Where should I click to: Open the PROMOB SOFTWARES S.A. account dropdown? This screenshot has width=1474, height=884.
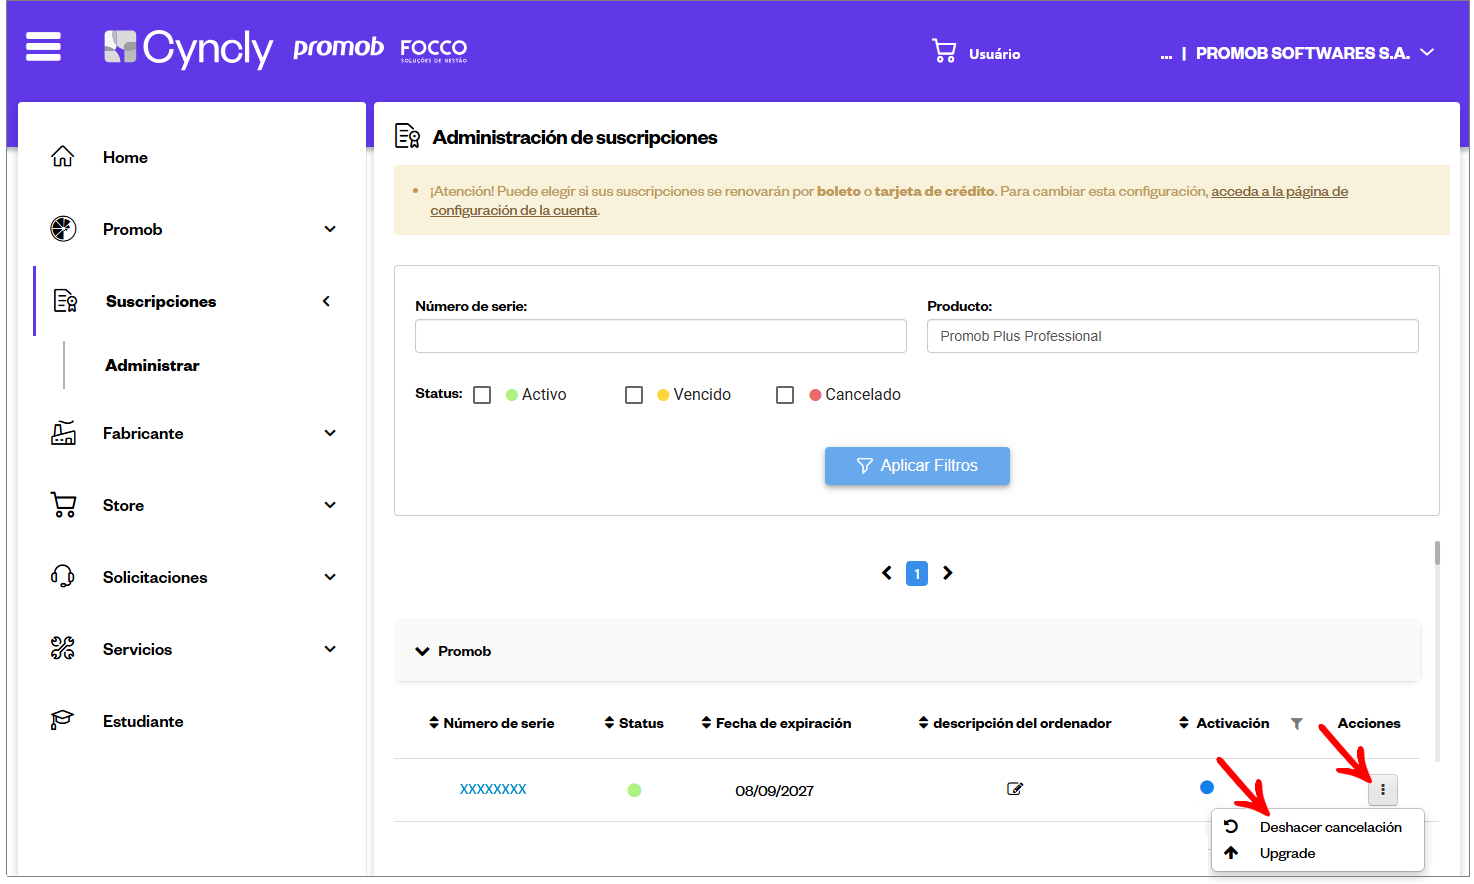(1315, 53)
